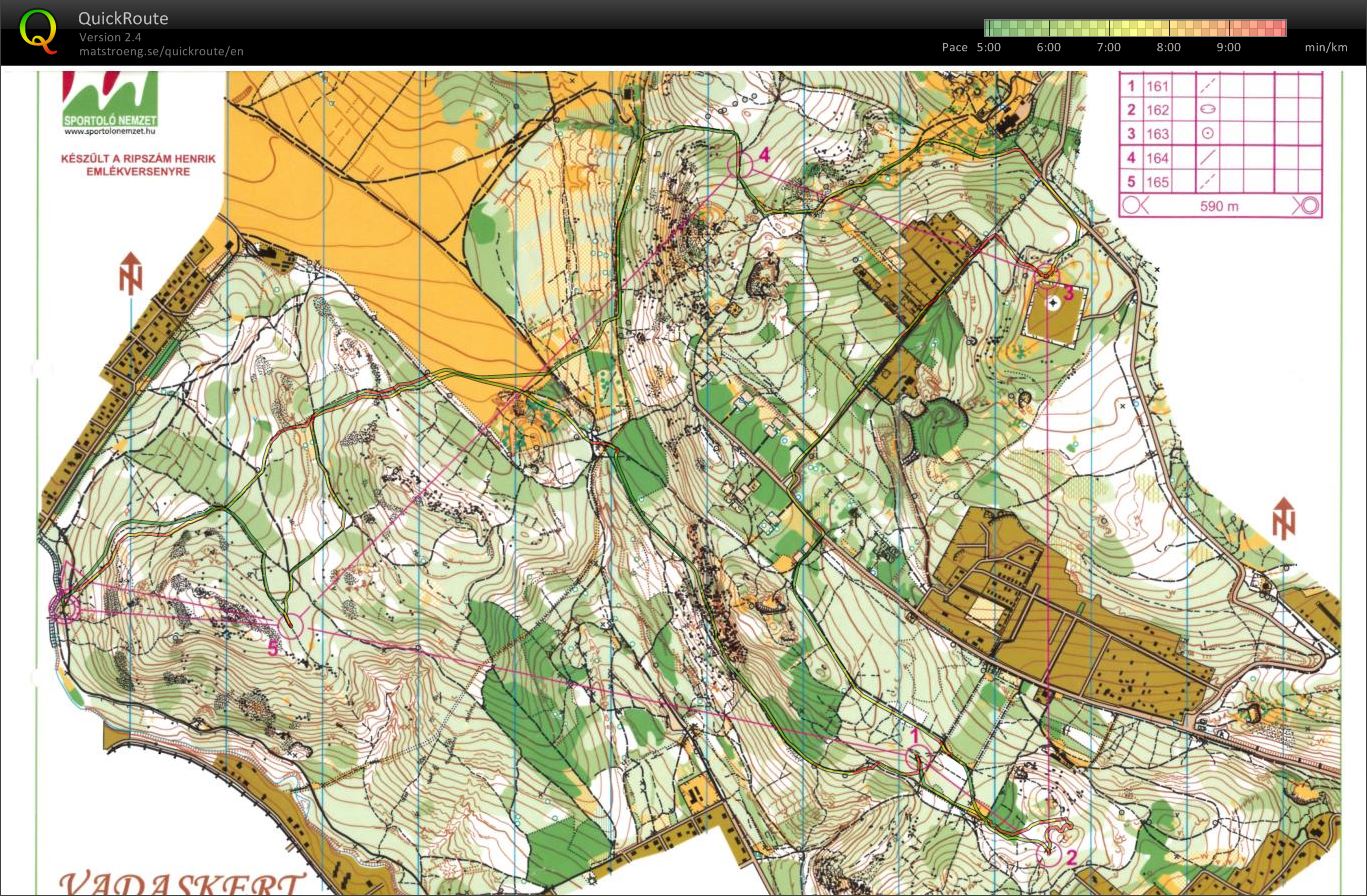1367x896 pixels.
Task: Click the dotted circle symbol in row 163
Action: coord(1208,134)
